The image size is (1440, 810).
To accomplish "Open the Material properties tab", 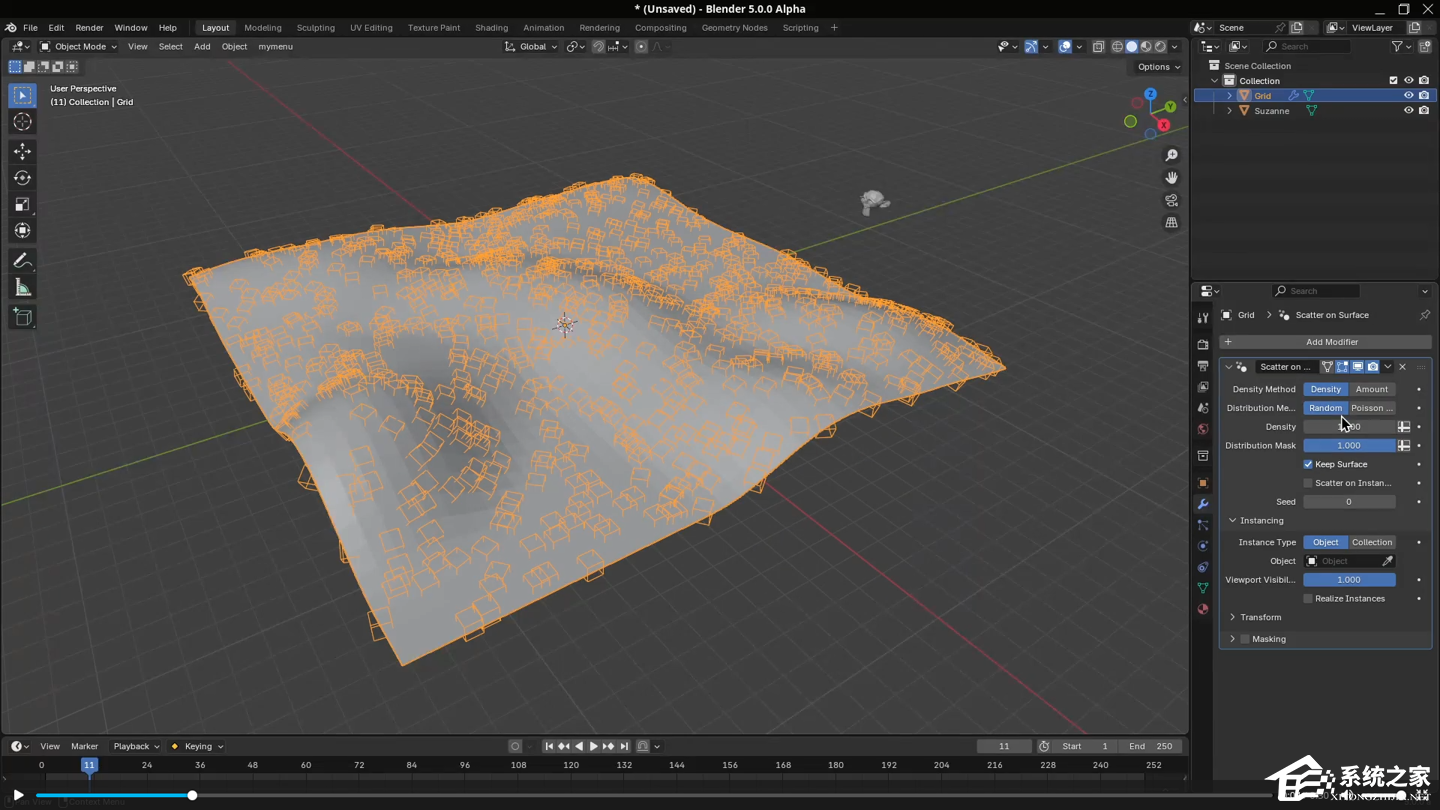I will pyautogui.click(x=1202, y=608).
